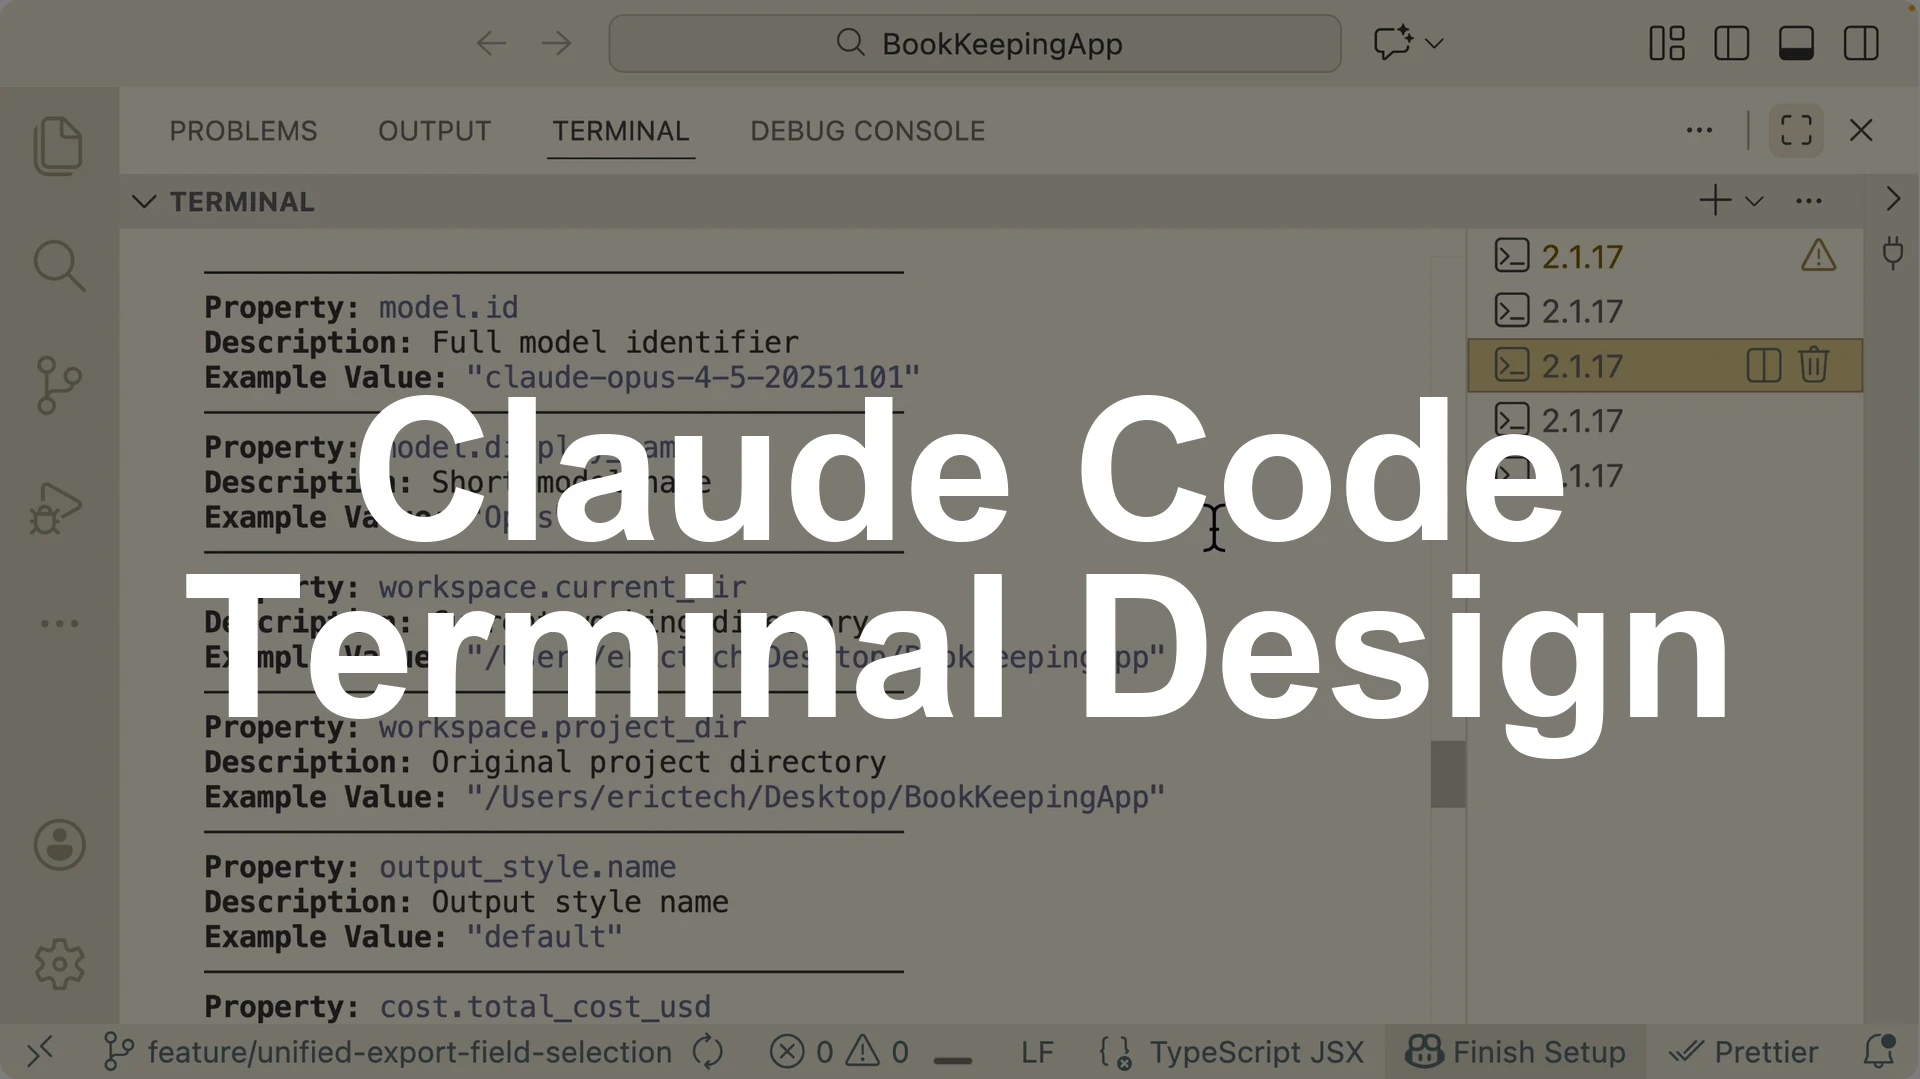Open panel views and more actions ellipsis
The image size is (1920, 1079).
[x=1699, y=130]
